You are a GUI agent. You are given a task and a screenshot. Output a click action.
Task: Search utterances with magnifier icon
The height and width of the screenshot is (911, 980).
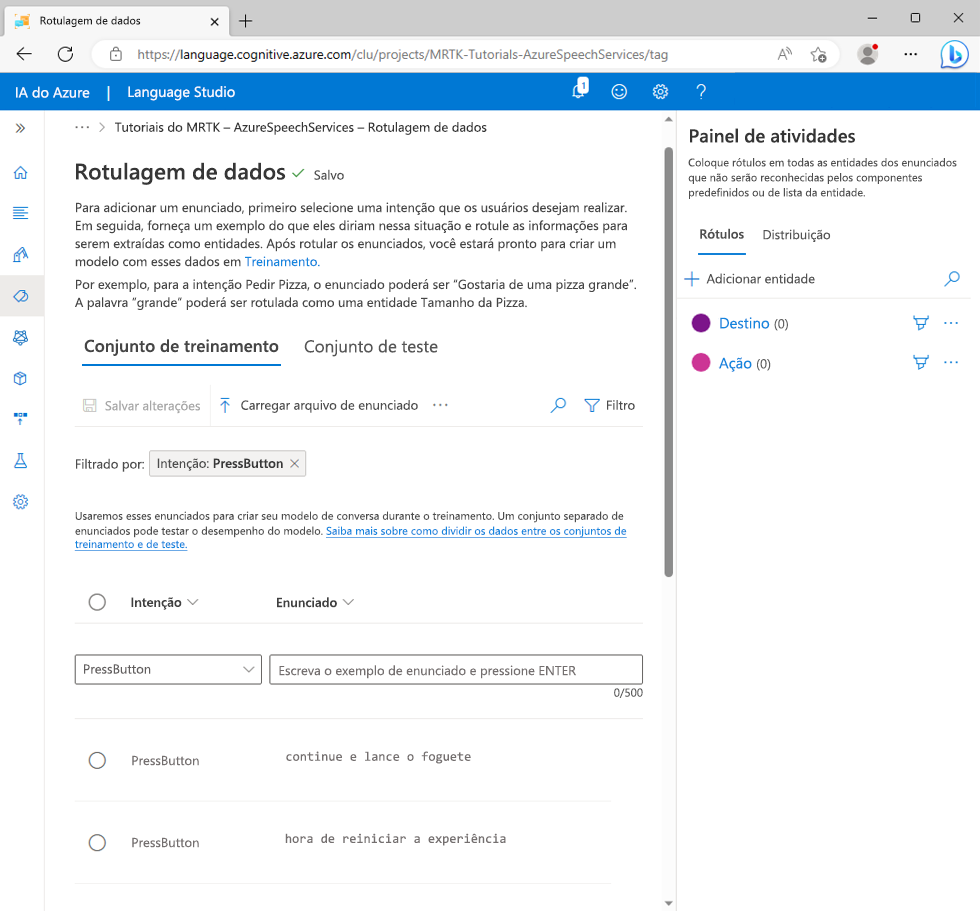[558, 406]
